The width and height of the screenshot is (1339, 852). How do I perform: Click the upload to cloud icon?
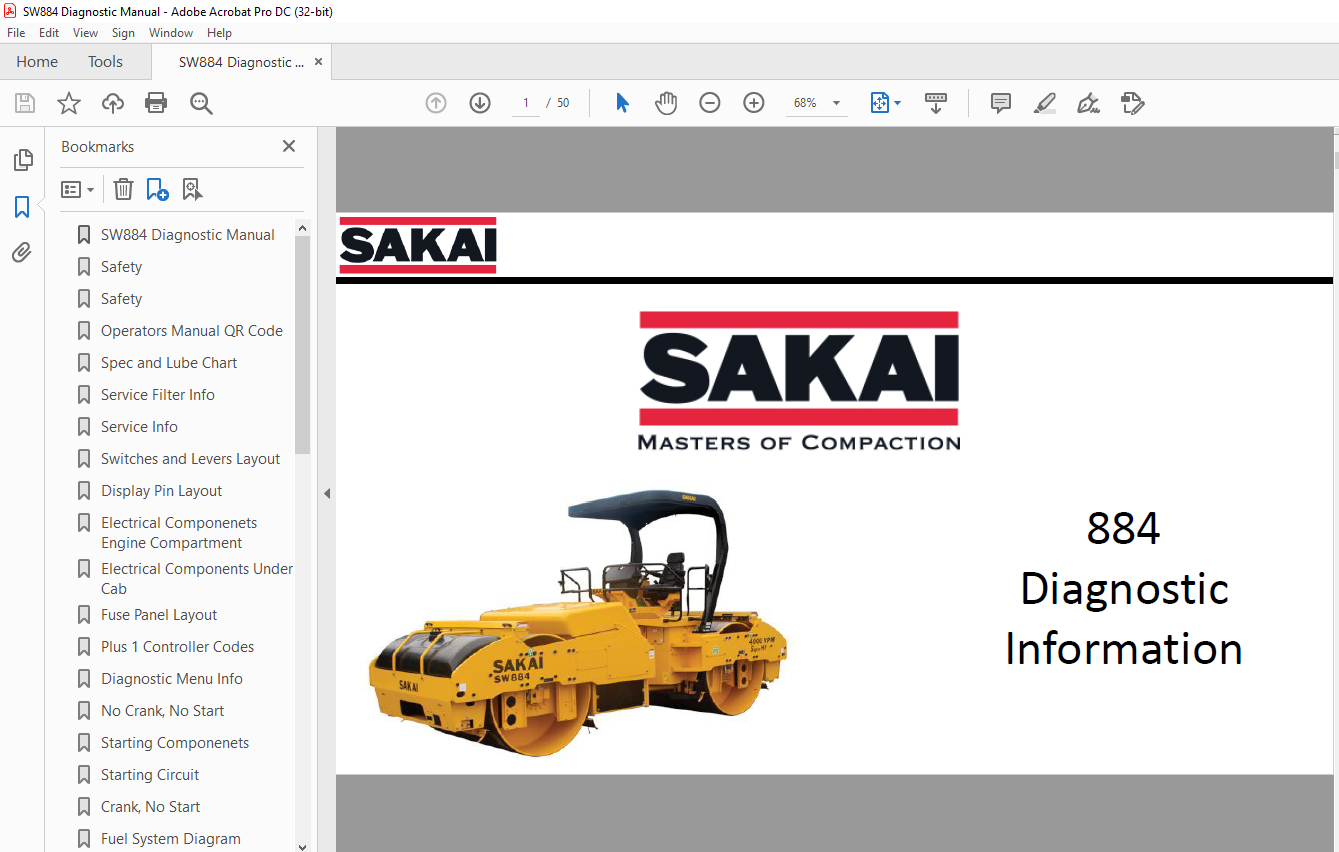tap(113, 103)
